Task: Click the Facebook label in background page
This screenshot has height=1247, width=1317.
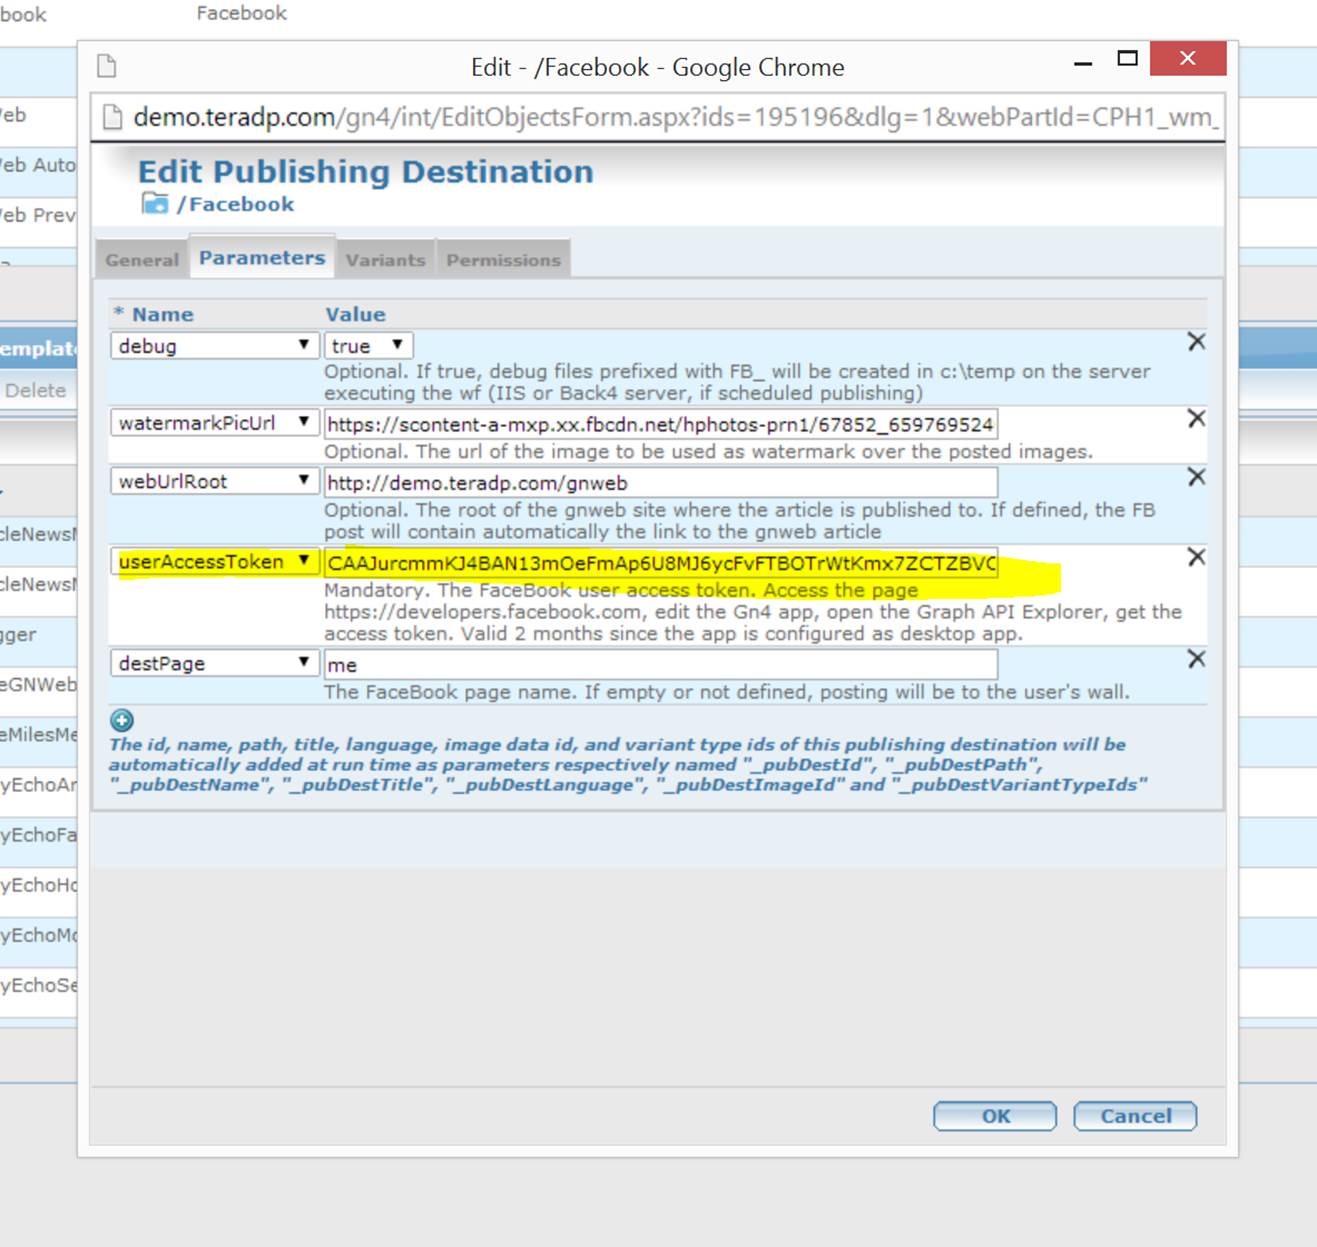Action: (241, 13)
